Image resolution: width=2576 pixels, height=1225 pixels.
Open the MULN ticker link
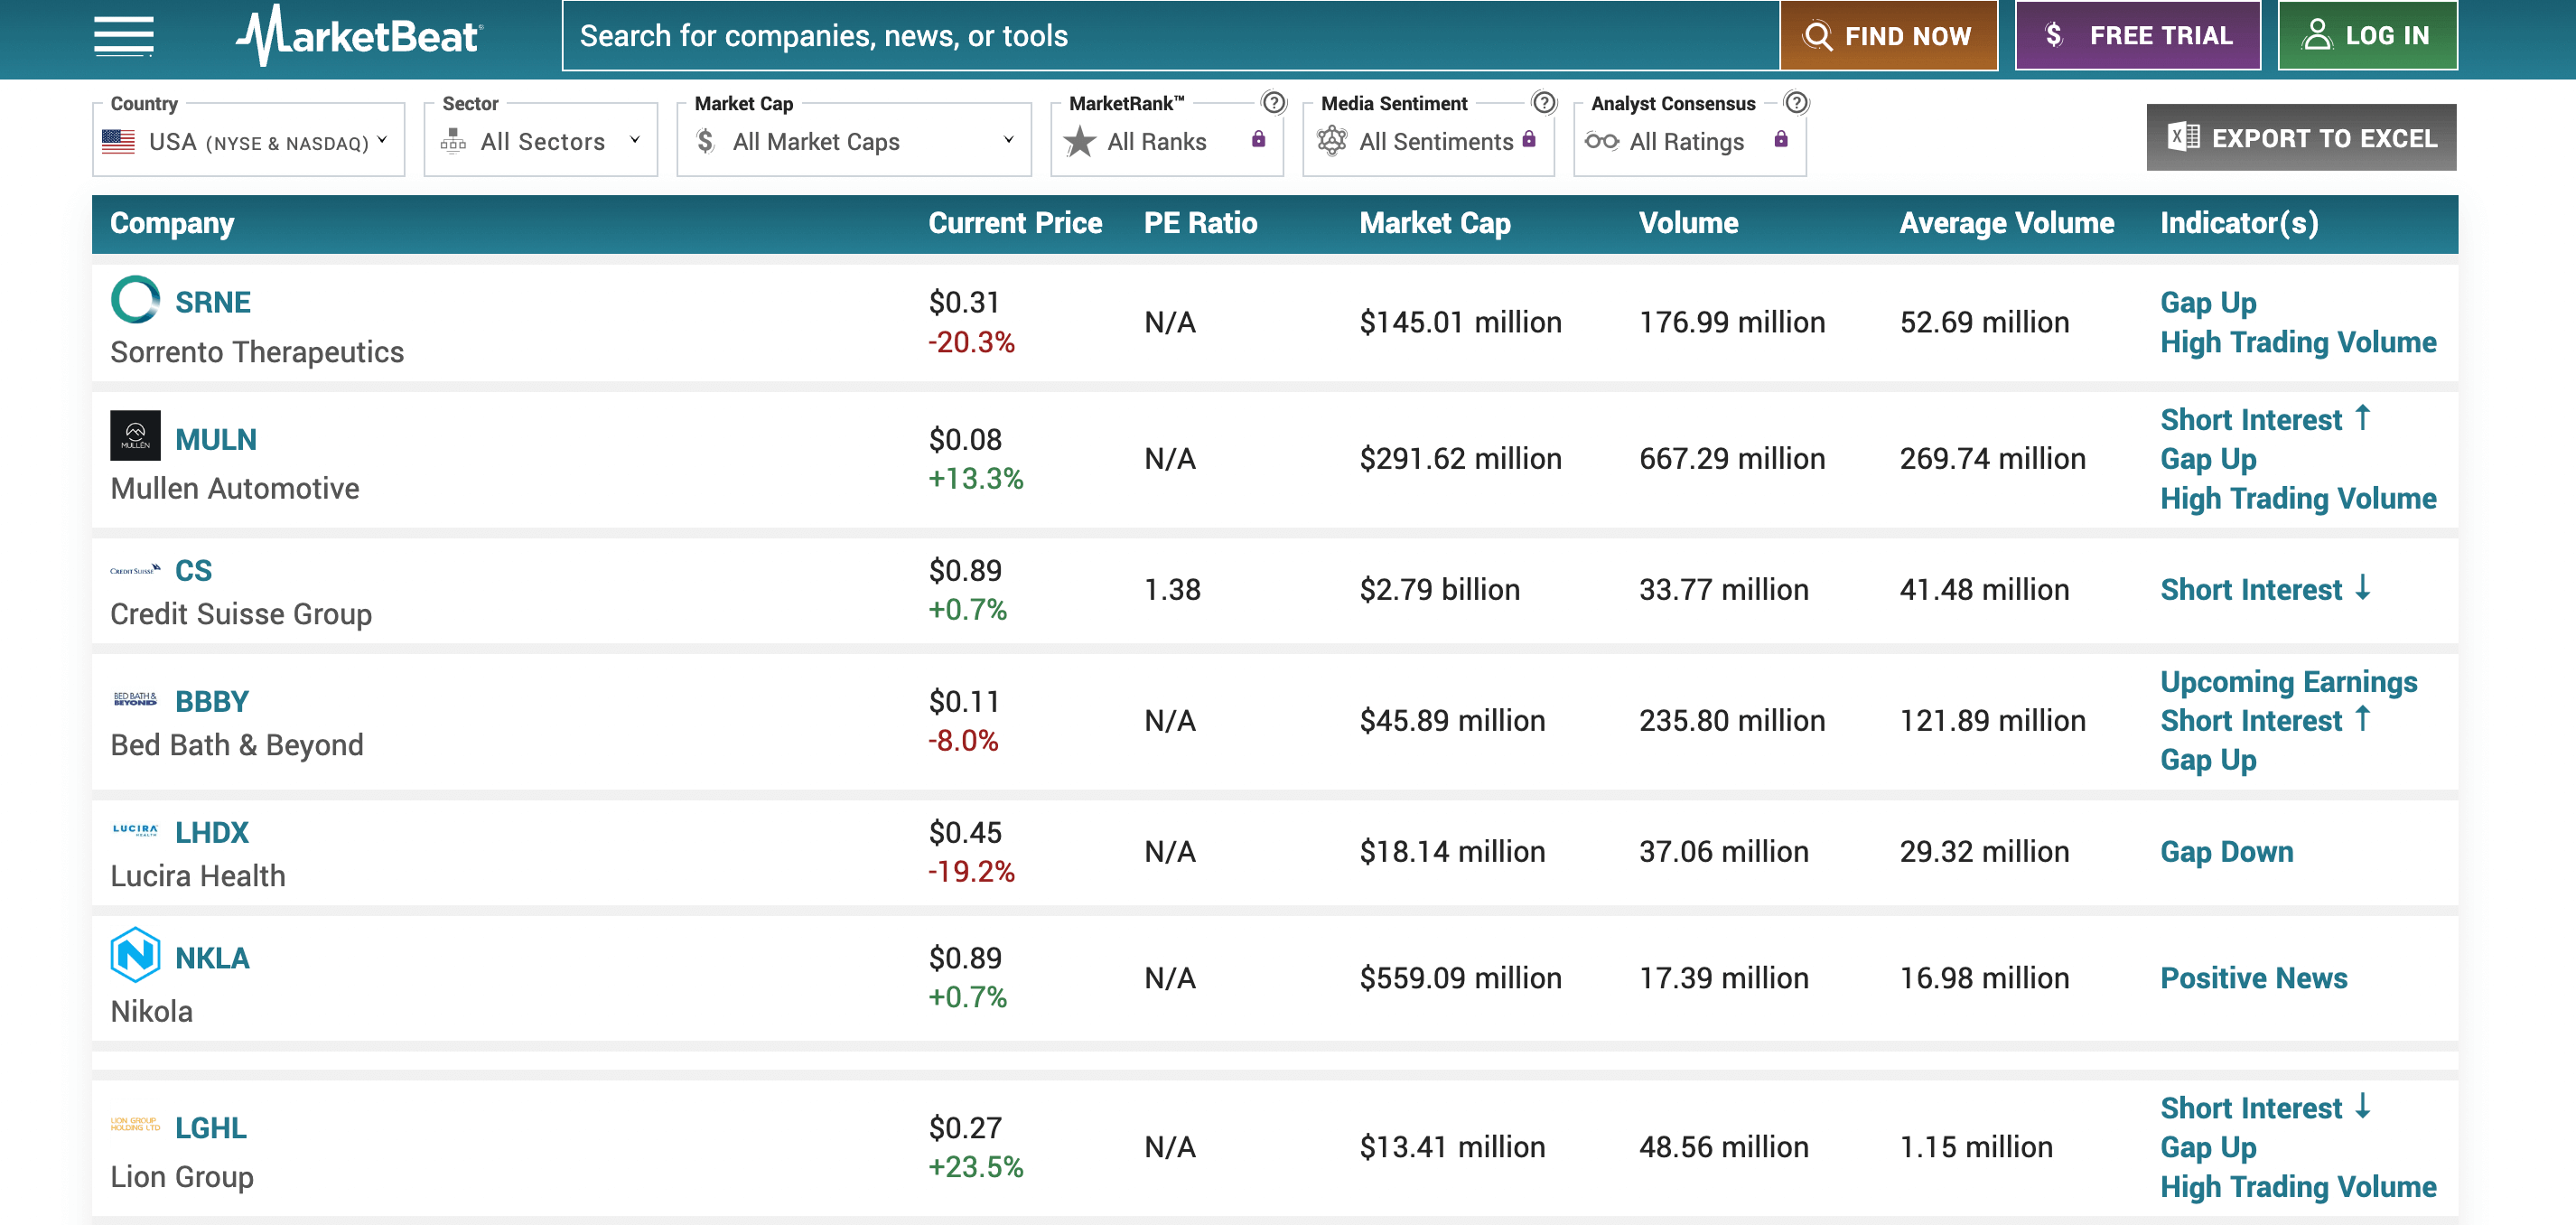pos(216,439)
